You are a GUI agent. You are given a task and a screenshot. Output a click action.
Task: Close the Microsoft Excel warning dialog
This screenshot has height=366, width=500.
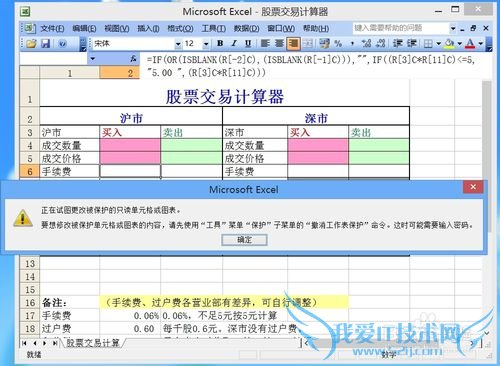pos(473,187)
